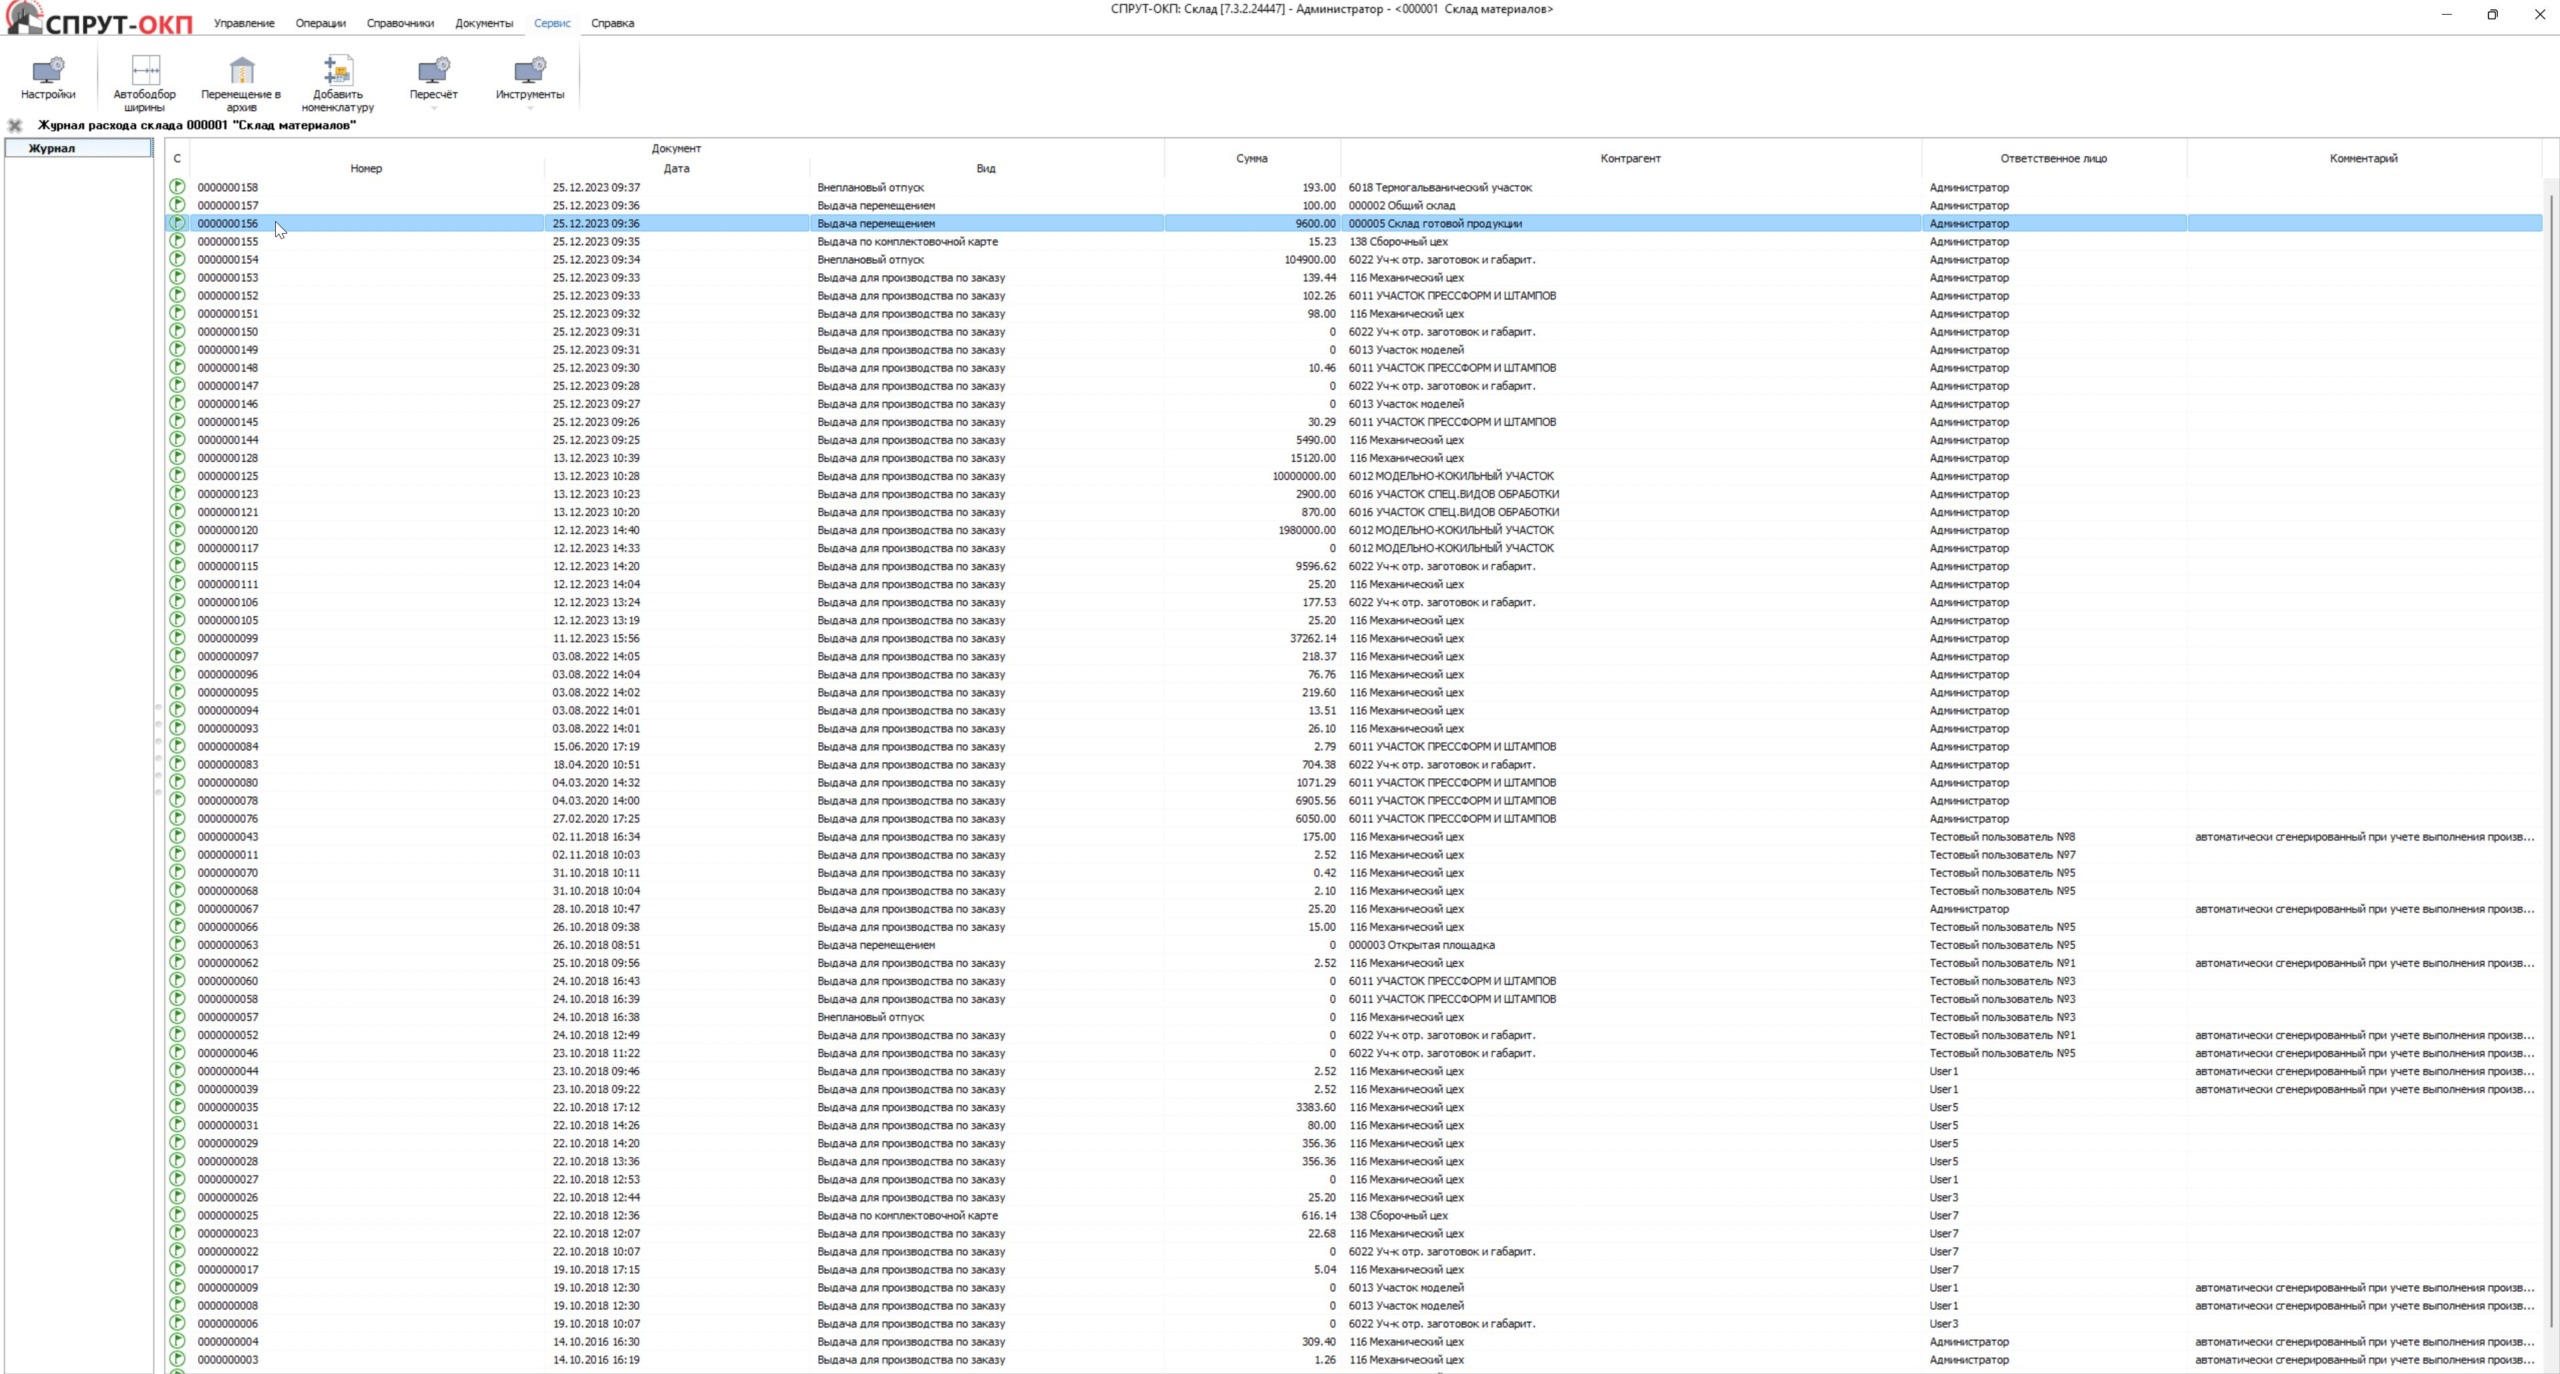Image resolution: width=2560 pixels, height=1374 pixels.
Task: Click the Автоподбор ширины icon
Action: coord(145,70)
